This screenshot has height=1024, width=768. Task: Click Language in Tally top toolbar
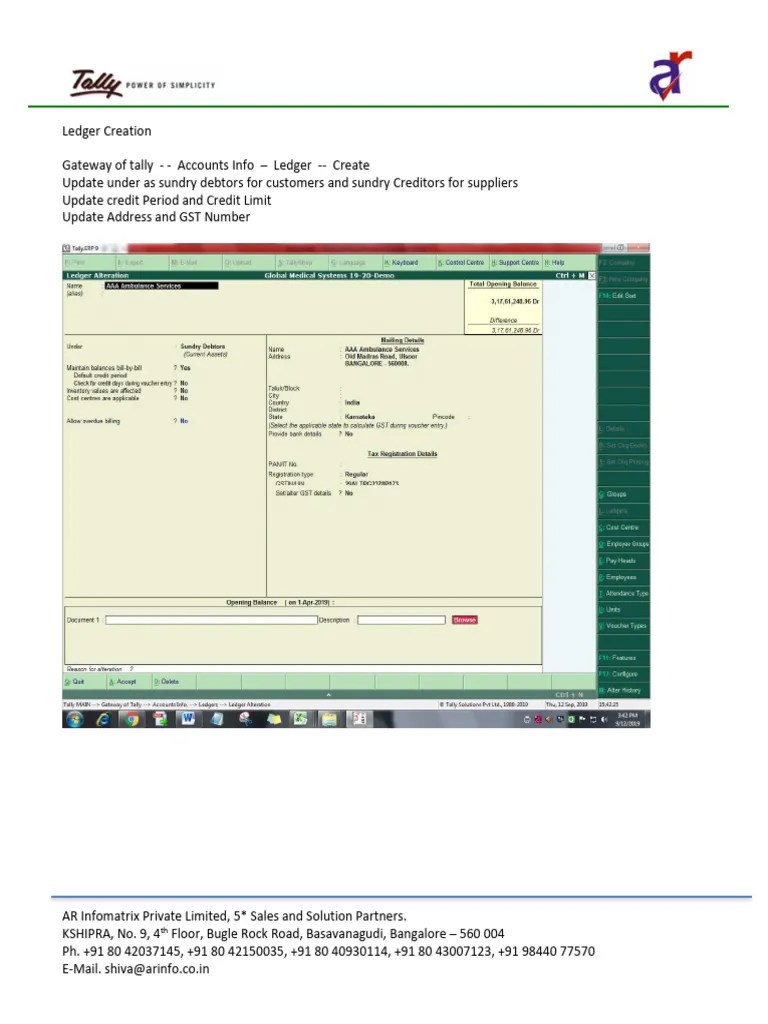pos(348,263)
